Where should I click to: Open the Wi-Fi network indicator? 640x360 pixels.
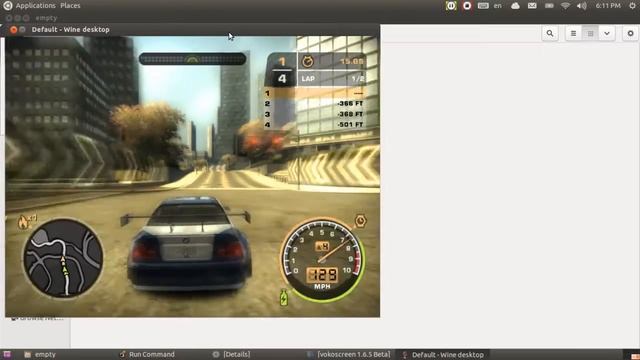click(x=565, y=6)
